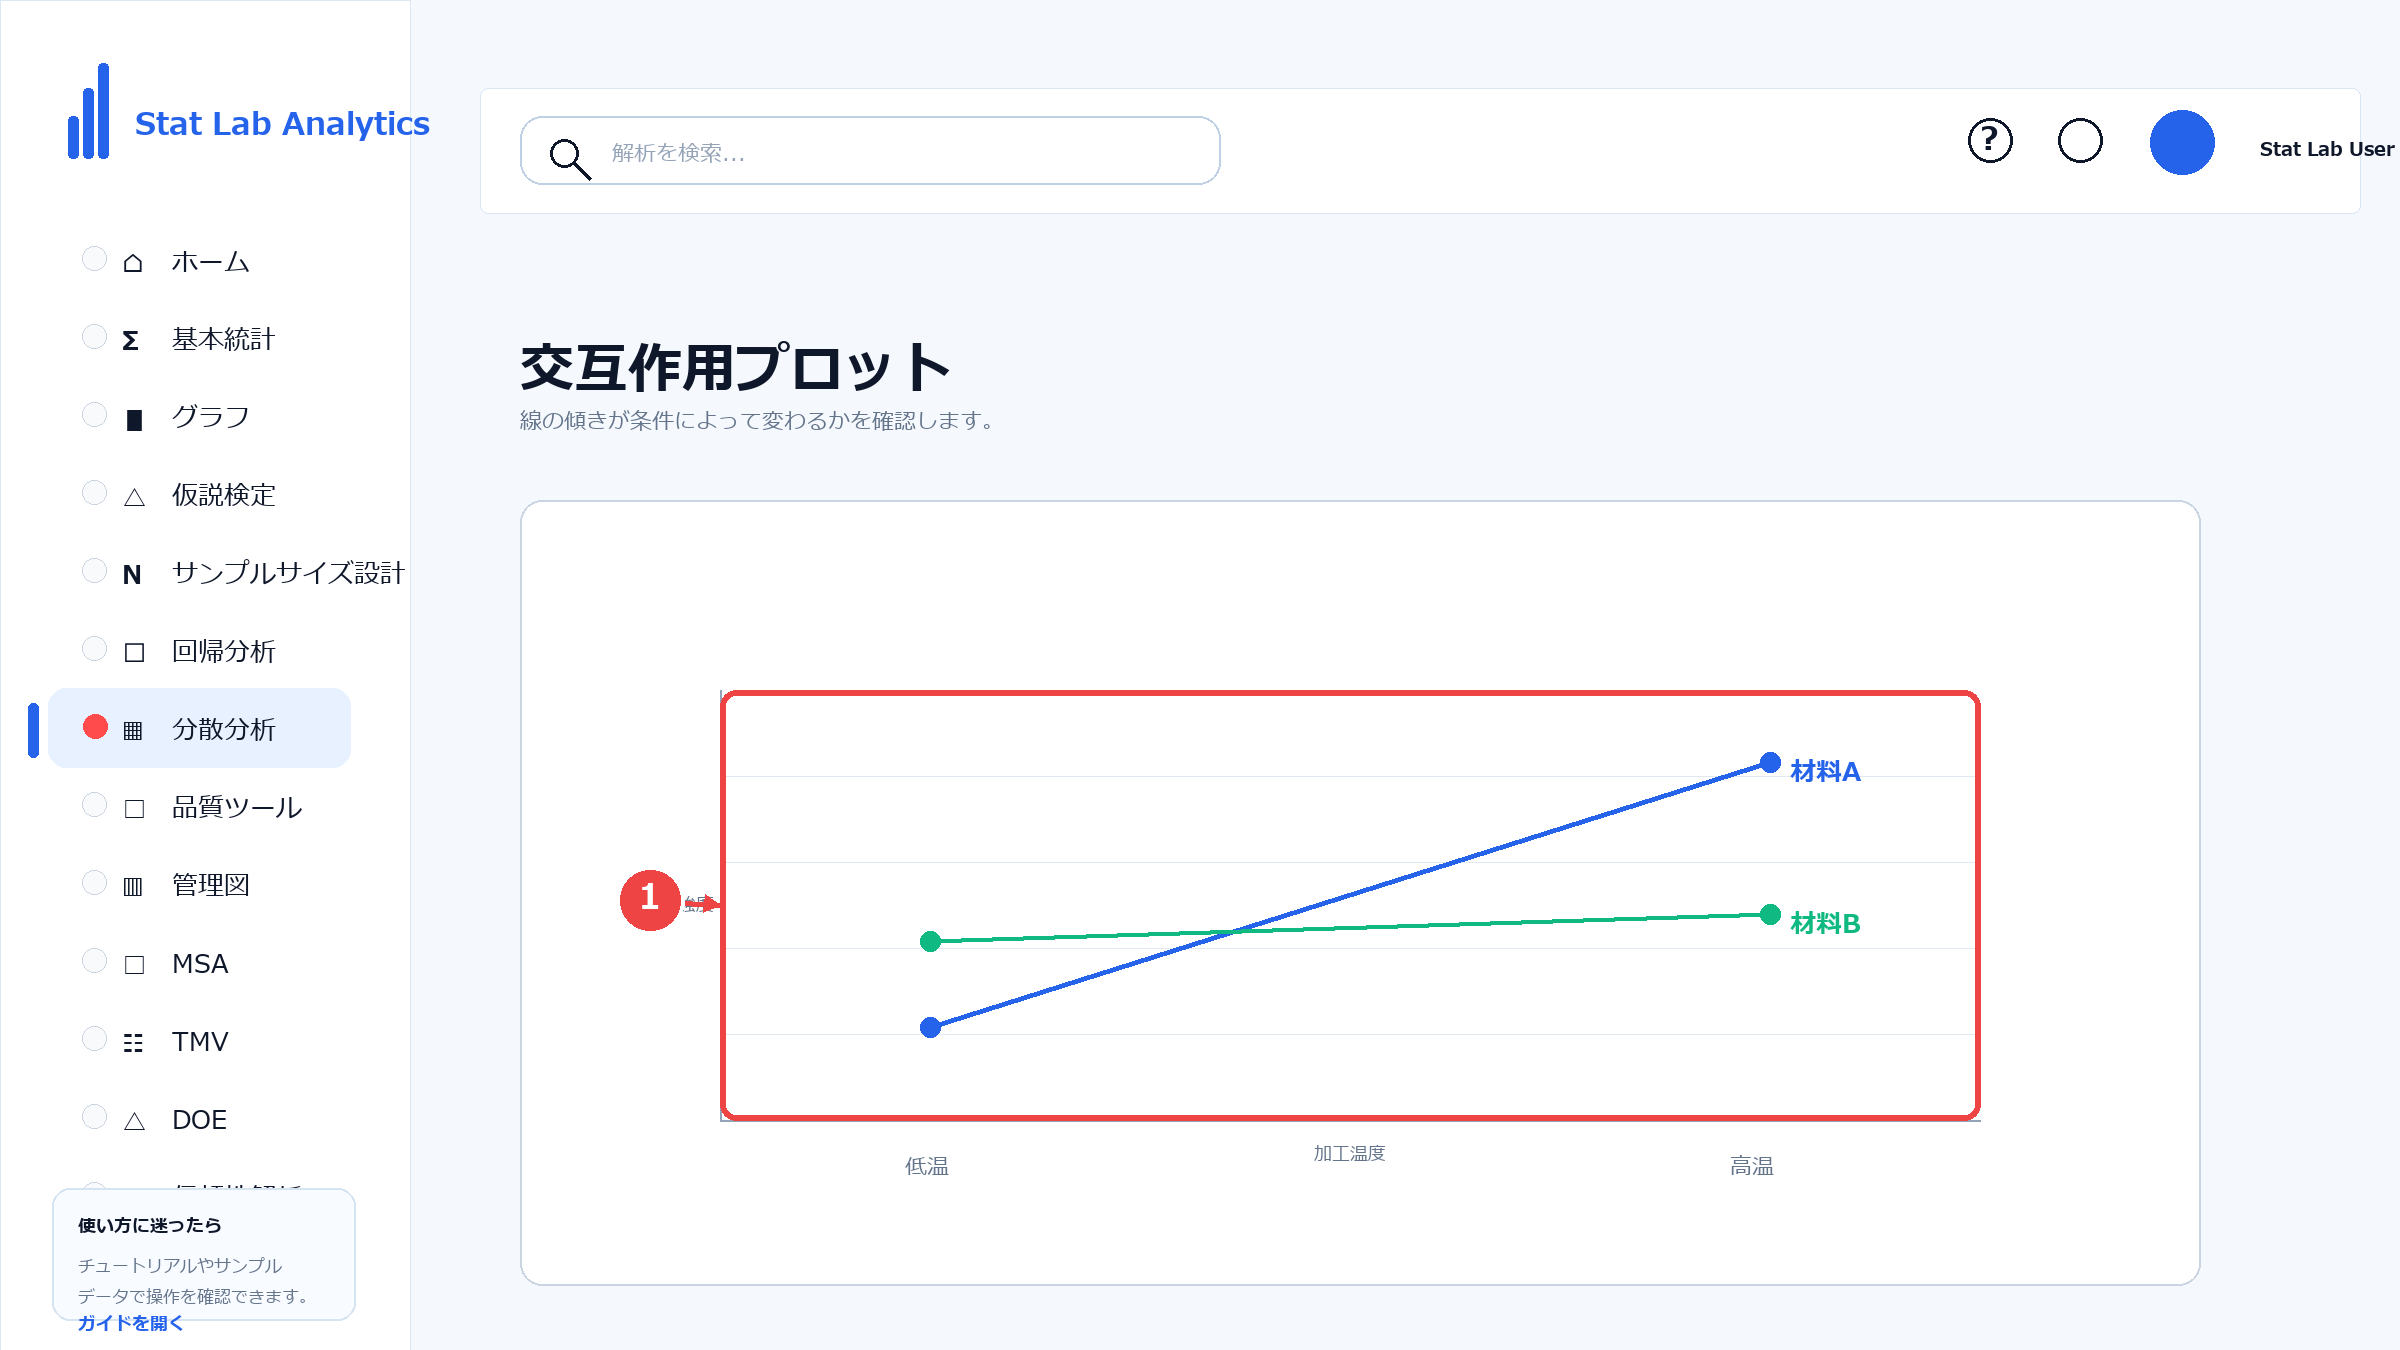Click the home icon beside ホーム
The height and width of the screenshot is (1350, 2400).
(x=133, y=263)
